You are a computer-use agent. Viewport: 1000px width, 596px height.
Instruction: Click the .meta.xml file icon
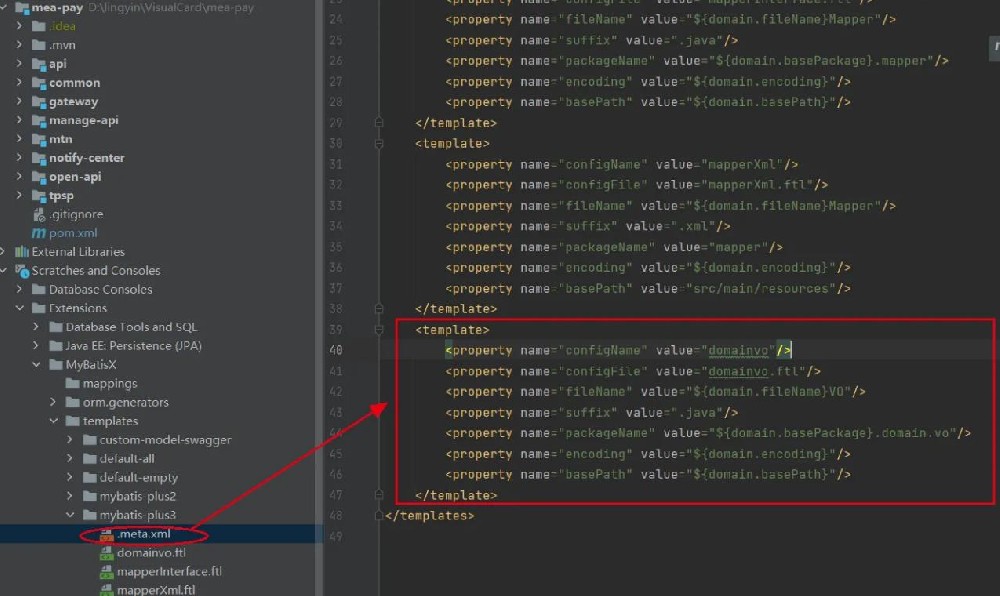coord(107,534)
